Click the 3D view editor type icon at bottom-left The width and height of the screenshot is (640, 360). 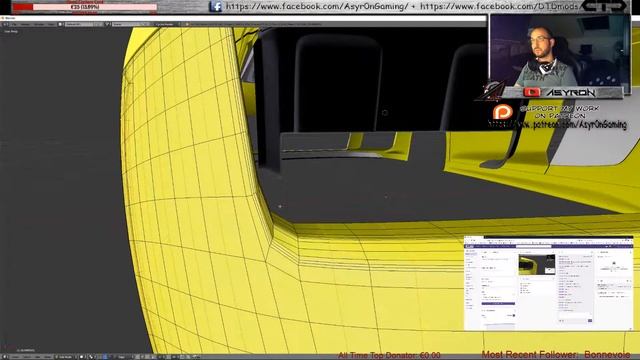(x=5, y=357)
